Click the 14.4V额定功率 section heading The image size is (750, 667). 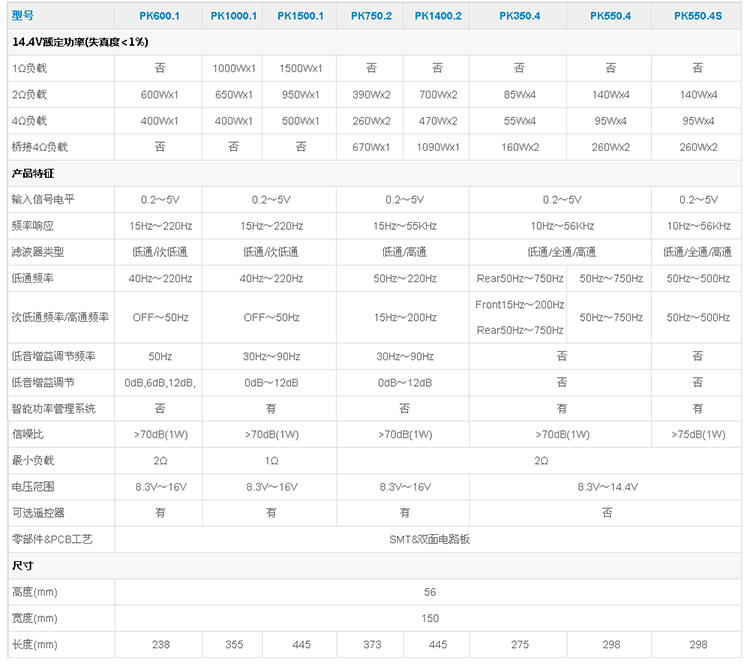(80, 42)
